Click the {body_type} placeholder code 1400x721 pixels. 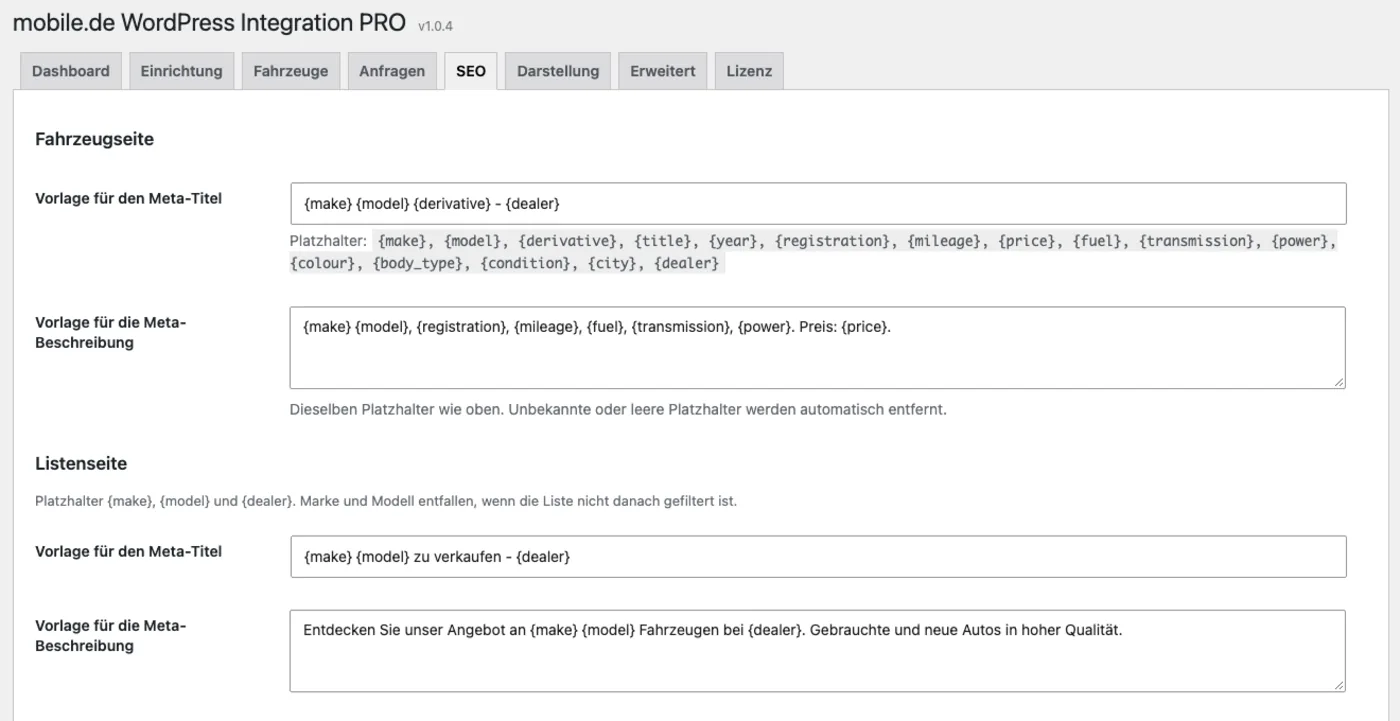point(418,263)
